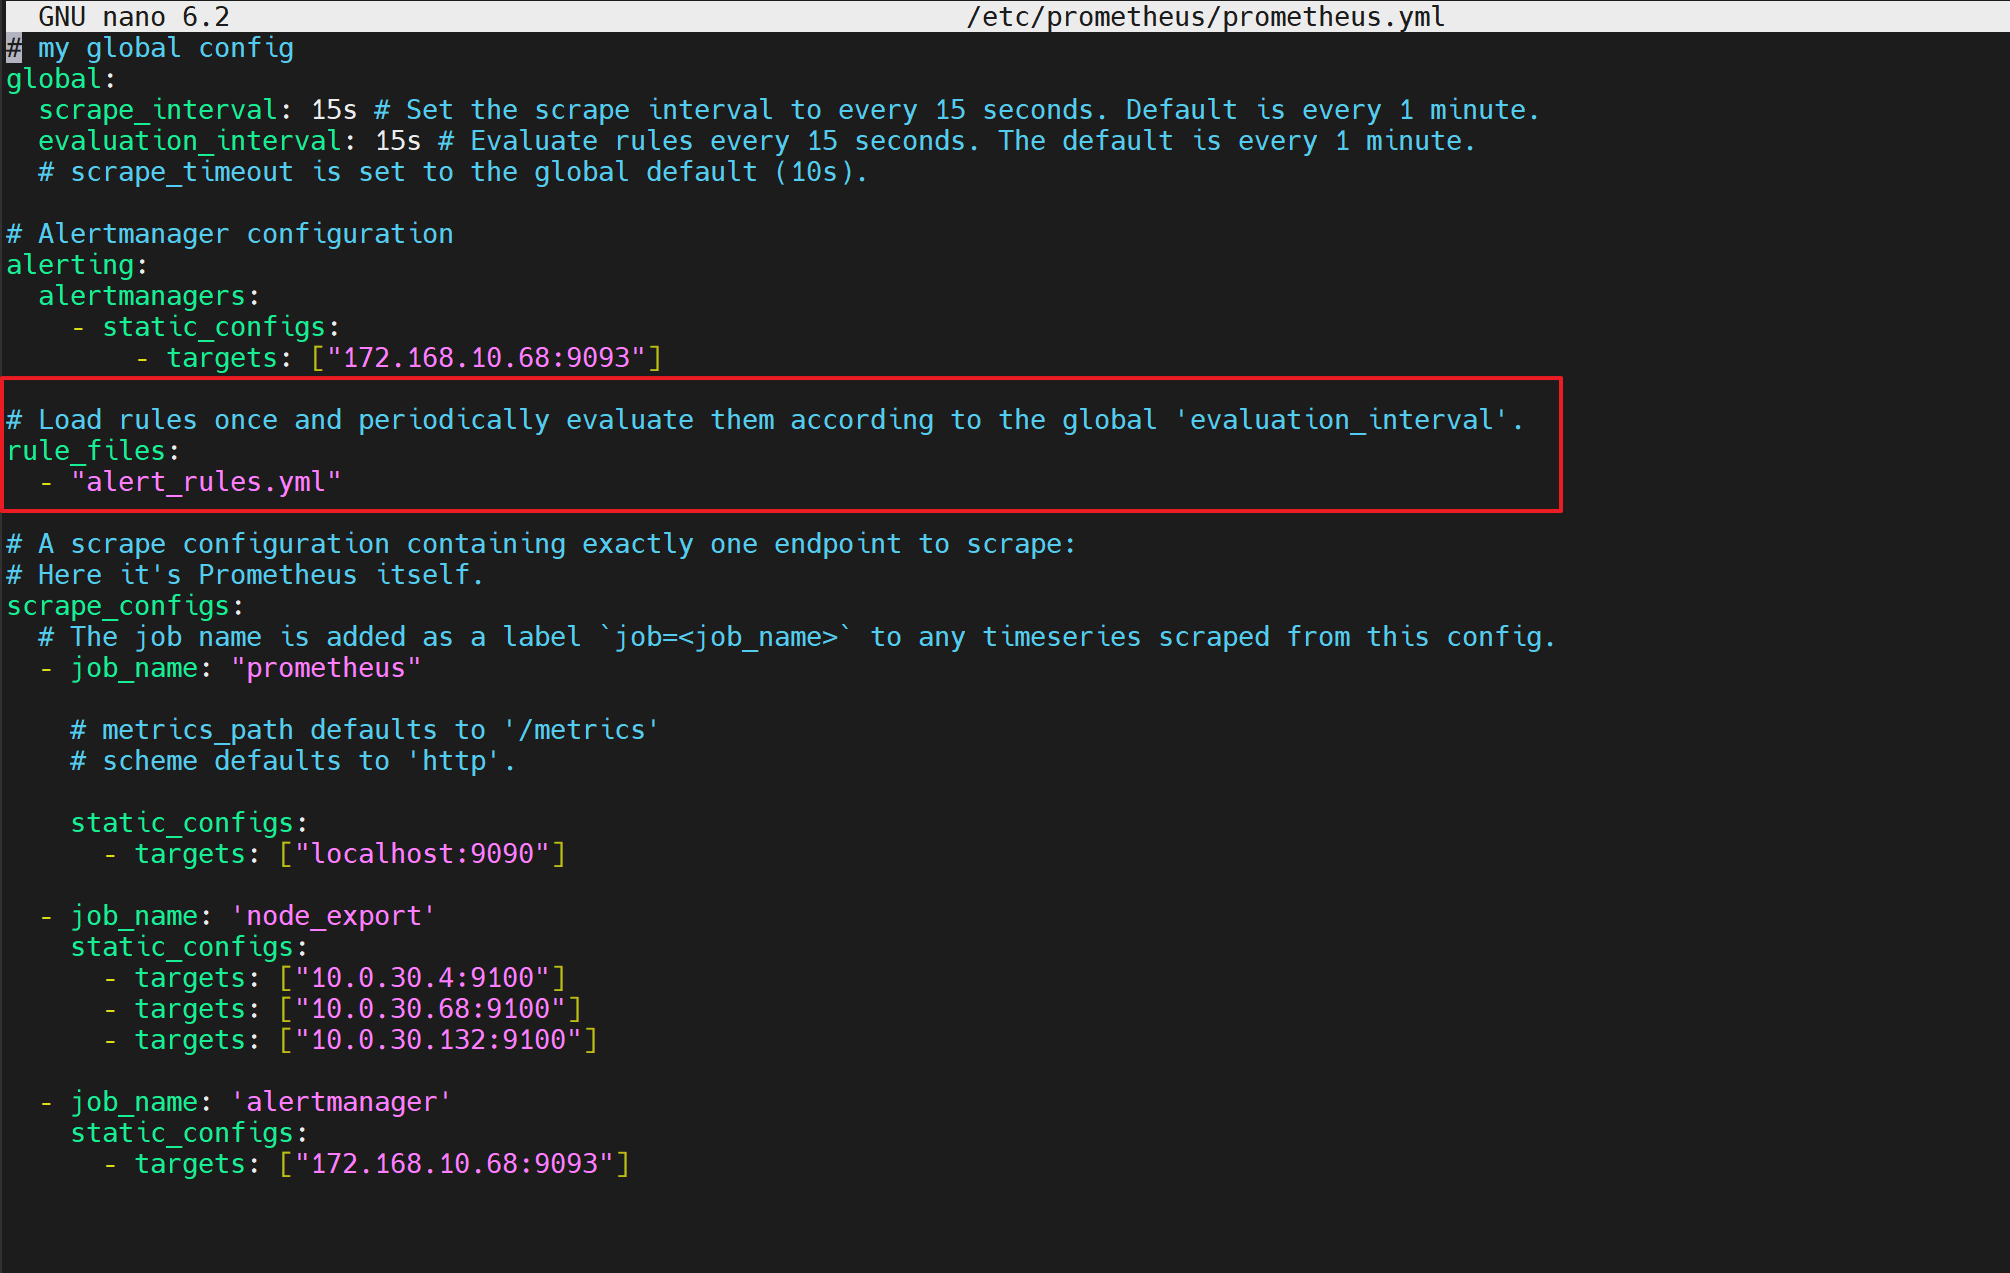
Task: Click the file path in nano title bar
Action: pos(1205,17)
